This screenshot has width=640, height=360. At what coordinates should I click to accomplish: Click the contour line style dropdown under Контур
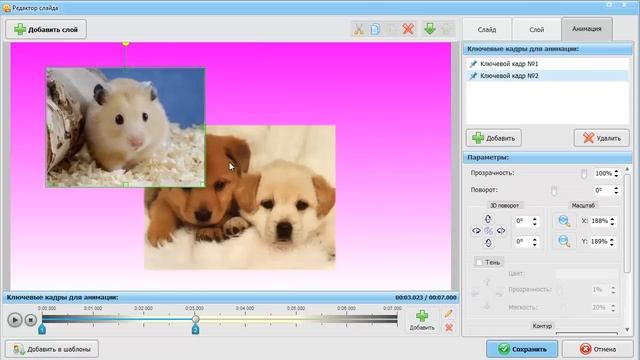(x=587, y=333)
